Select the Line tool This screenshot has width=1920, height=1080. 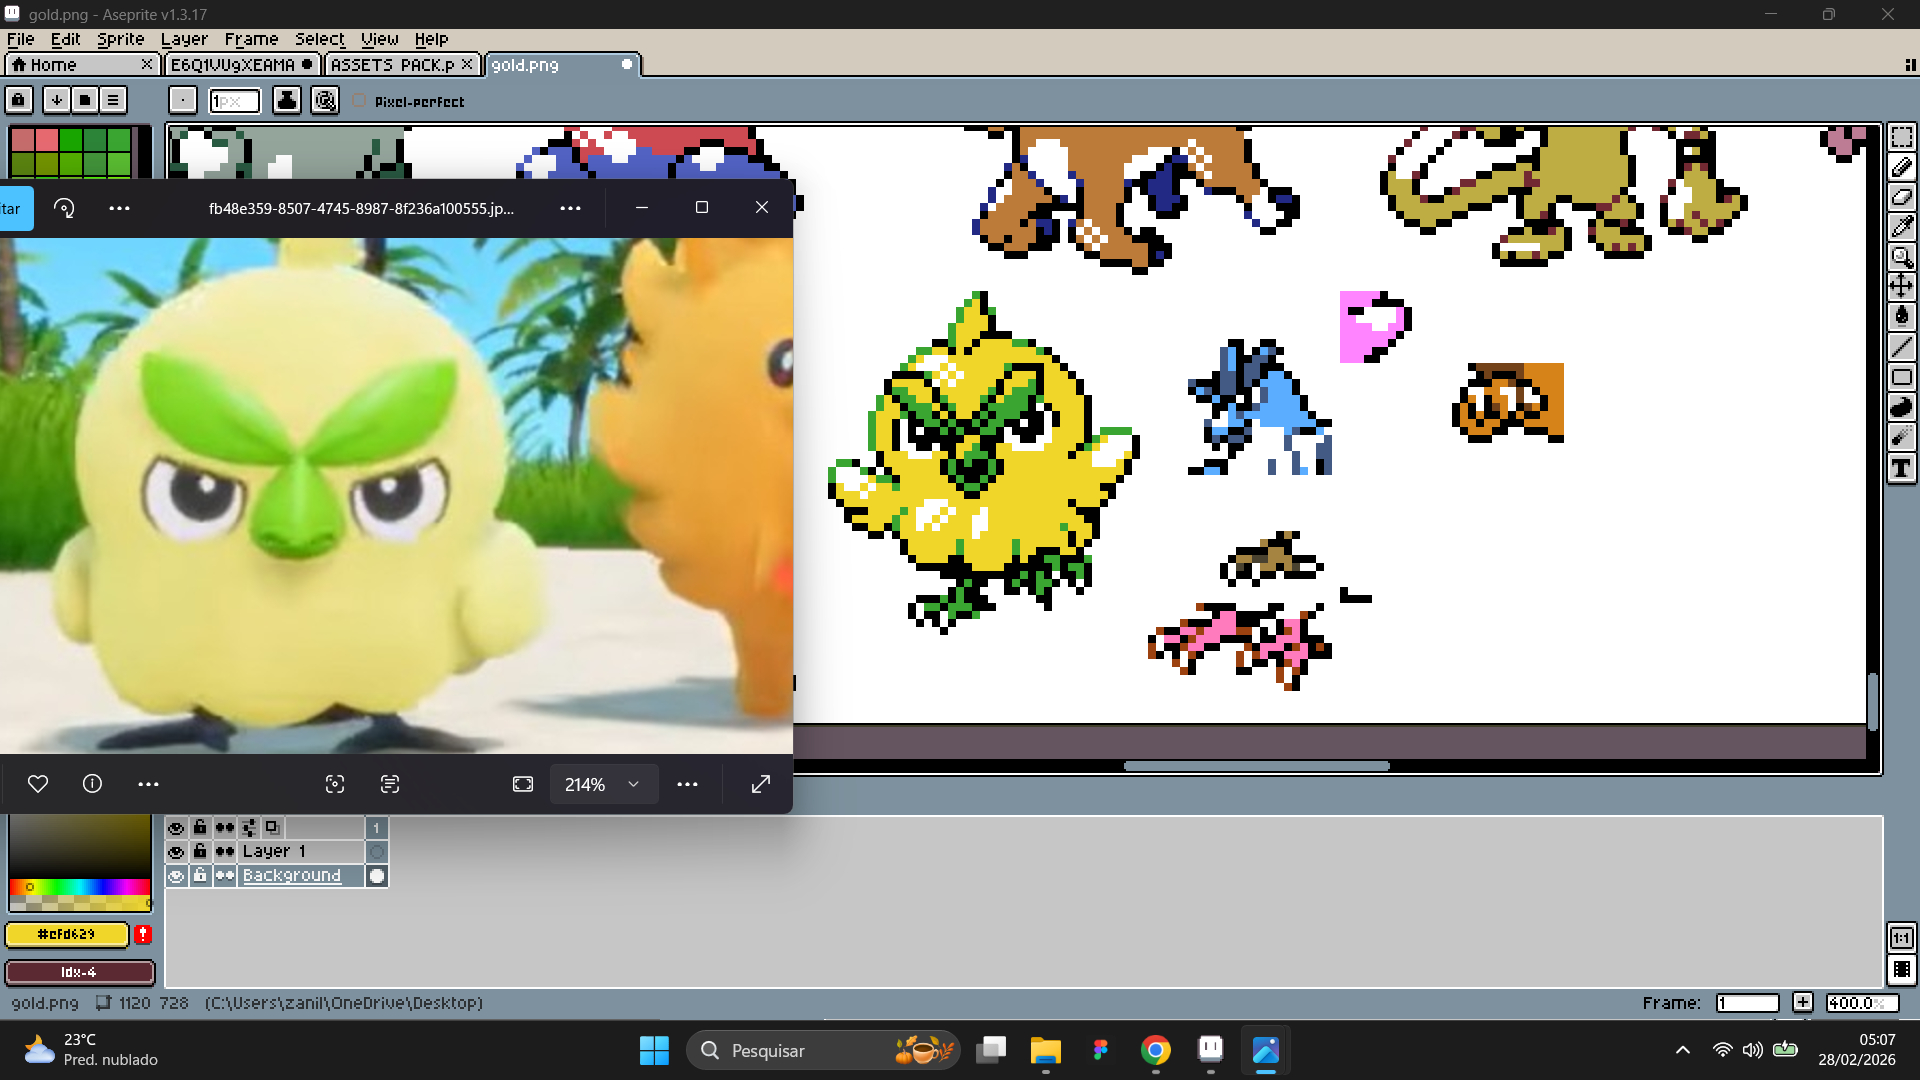[1902, 347]
